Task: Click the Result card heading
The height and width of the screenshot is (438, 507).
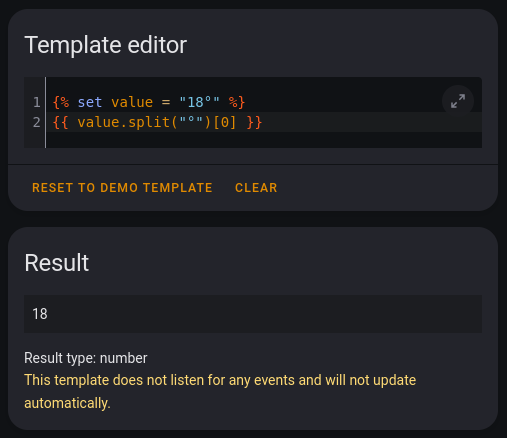Action: [x=57, y=262]
